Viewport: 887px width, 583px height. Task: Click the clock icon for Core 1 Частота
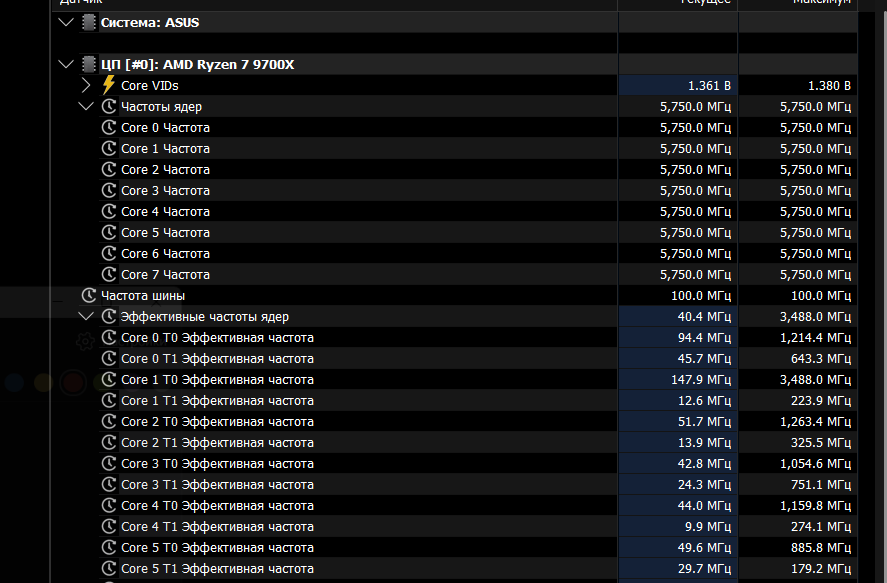pos(109,148)
